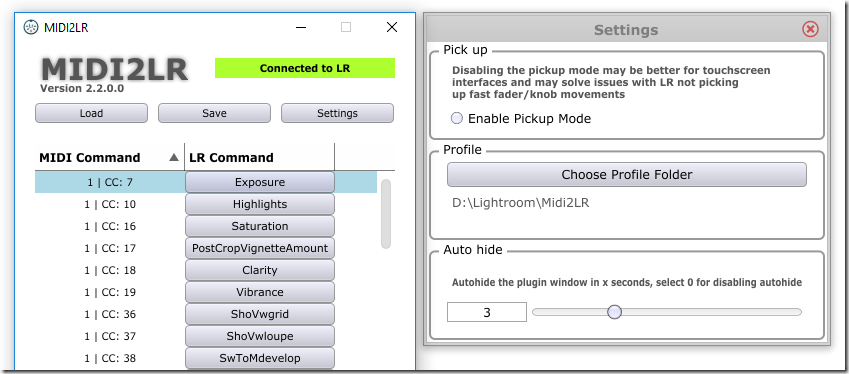849x374 pixels.
Task: Click the MIDI2LR app icon in title bar
Action: tap(31, 27)
